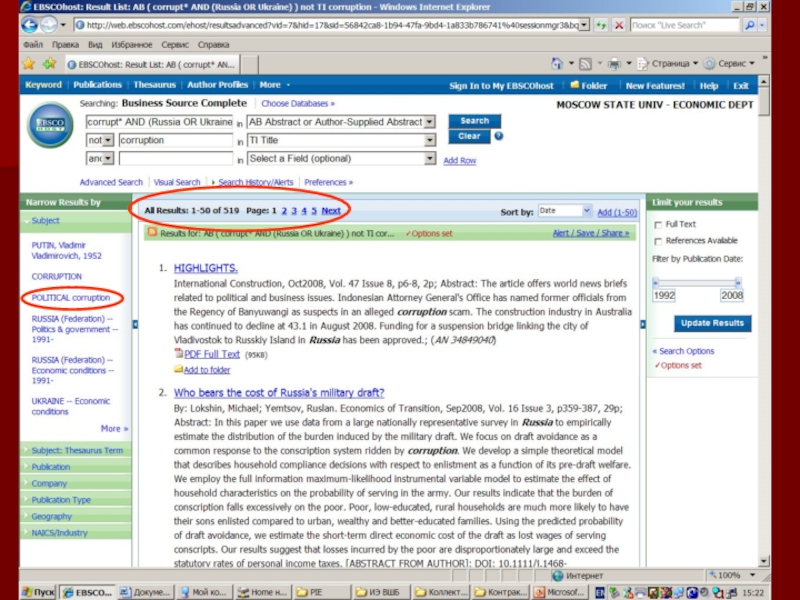Click the Alert / Save / Share link
800x600 pixels.
[591, 233]
